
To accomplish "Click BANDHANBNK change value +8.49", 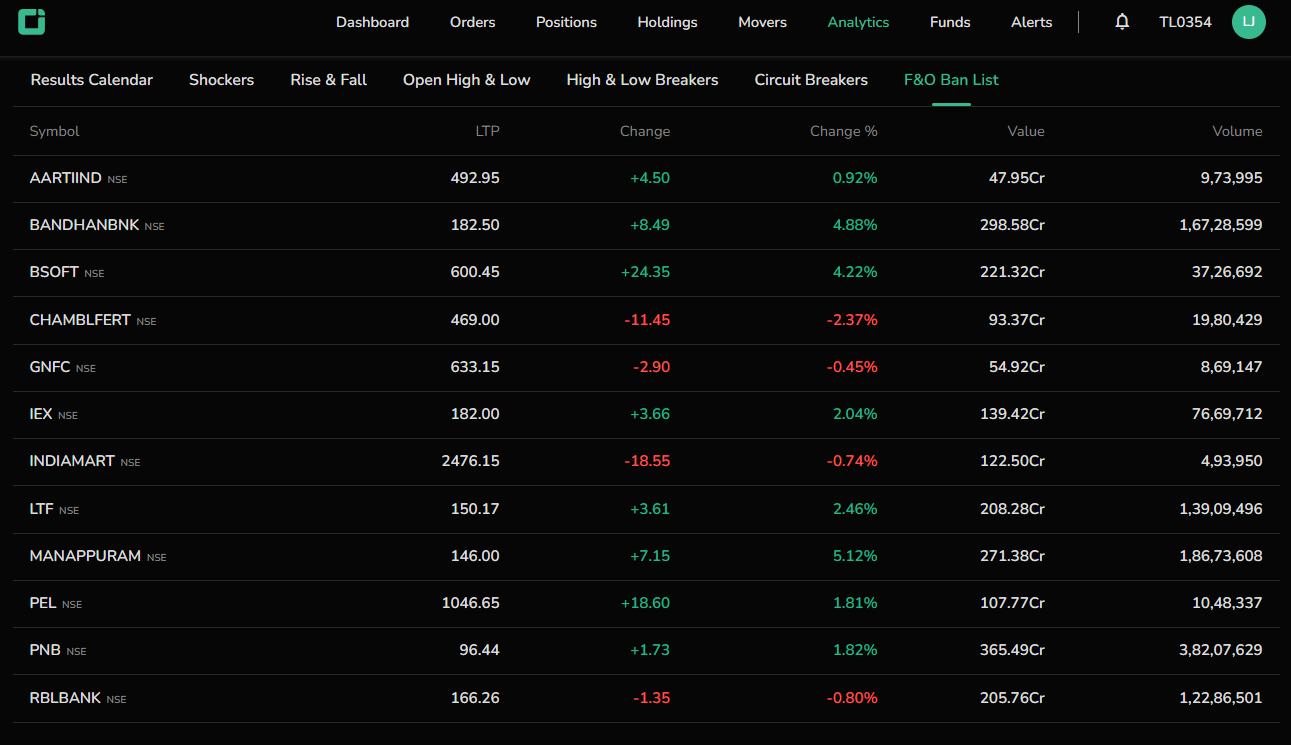I will click(x=650, y=225).
